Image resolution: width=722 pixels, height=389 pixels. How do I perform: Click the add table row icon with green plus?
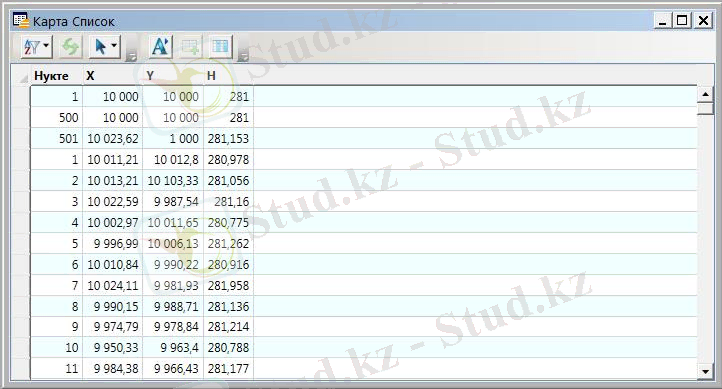[x=190, y=46]
